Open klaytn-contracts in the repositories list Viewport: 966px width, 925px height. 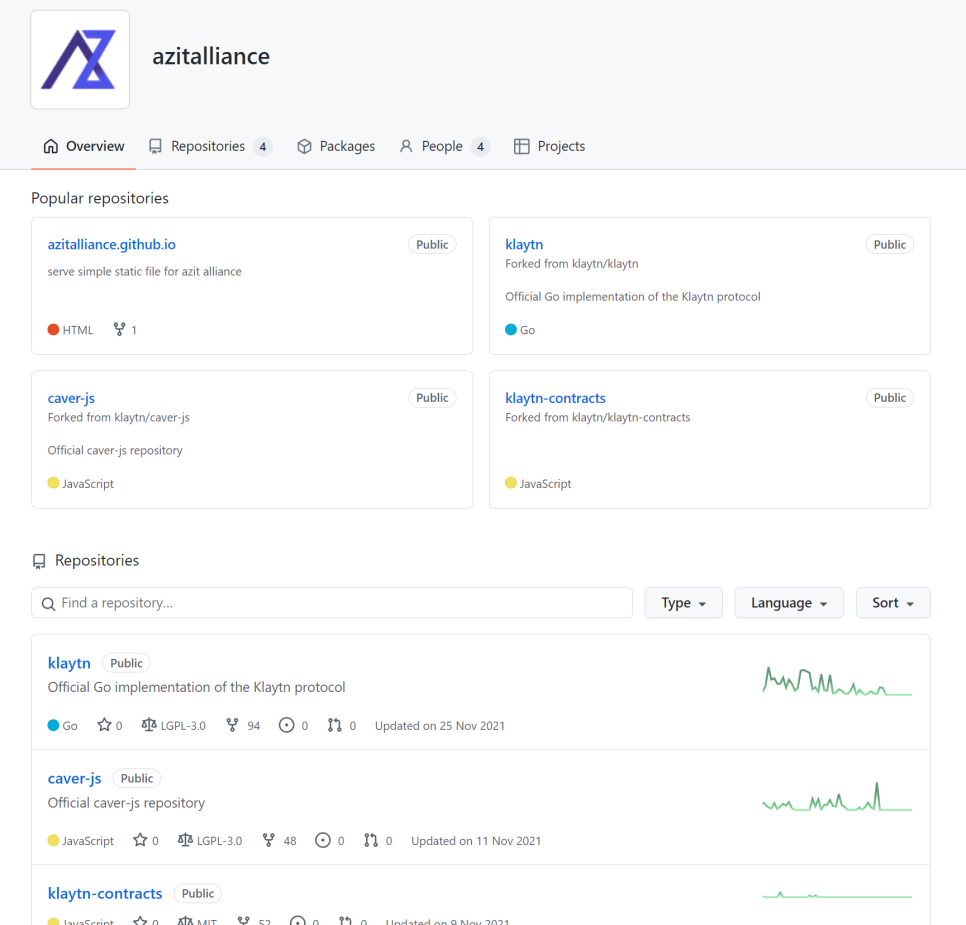pos(105,894)
